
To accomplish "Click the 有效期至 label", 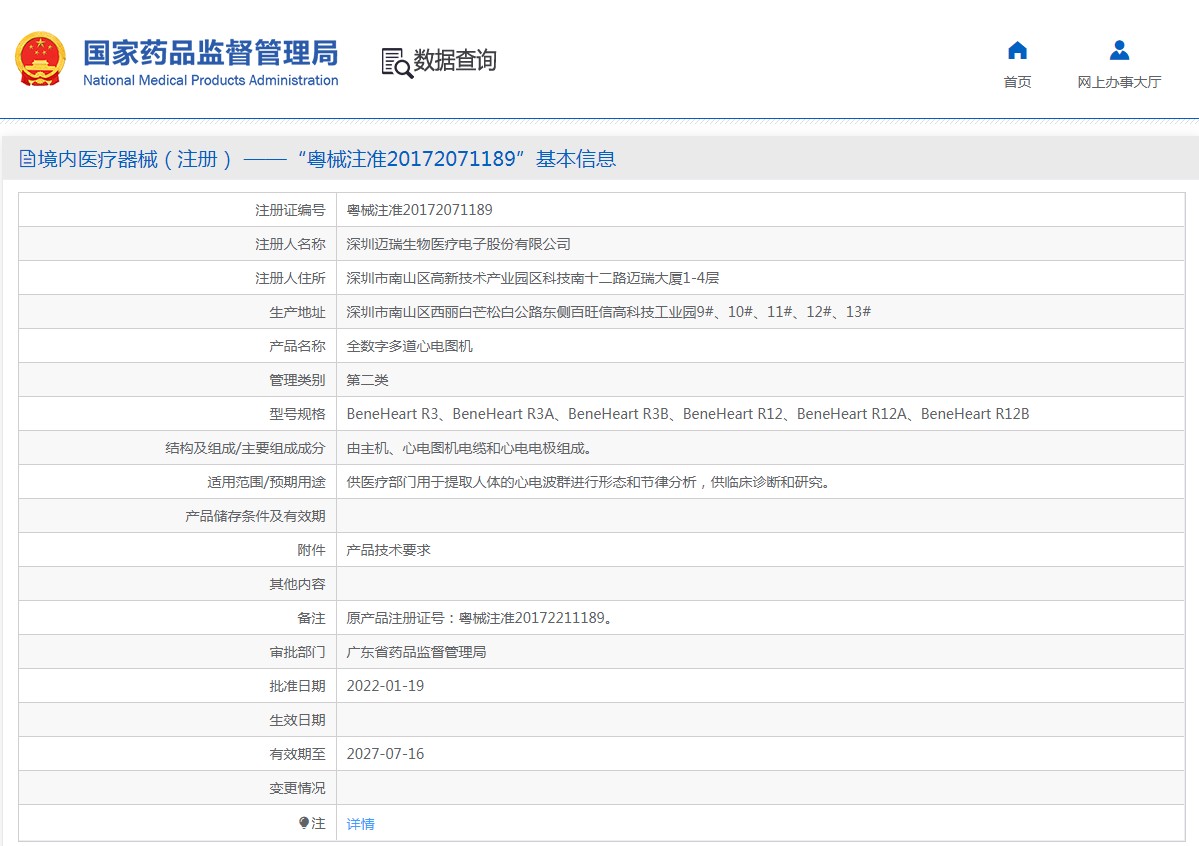I will pyautogui.click(x=297, y=754).
